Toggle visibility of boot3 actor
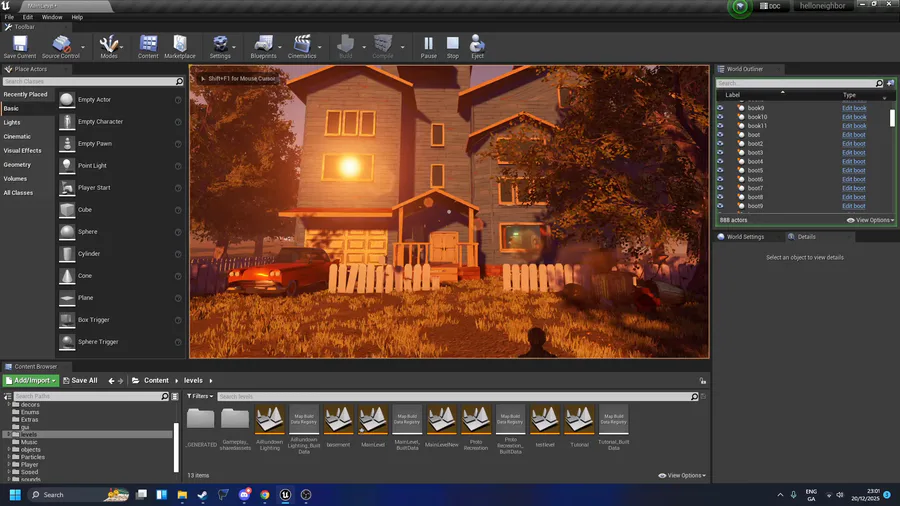900x506 pixels. 720,153
